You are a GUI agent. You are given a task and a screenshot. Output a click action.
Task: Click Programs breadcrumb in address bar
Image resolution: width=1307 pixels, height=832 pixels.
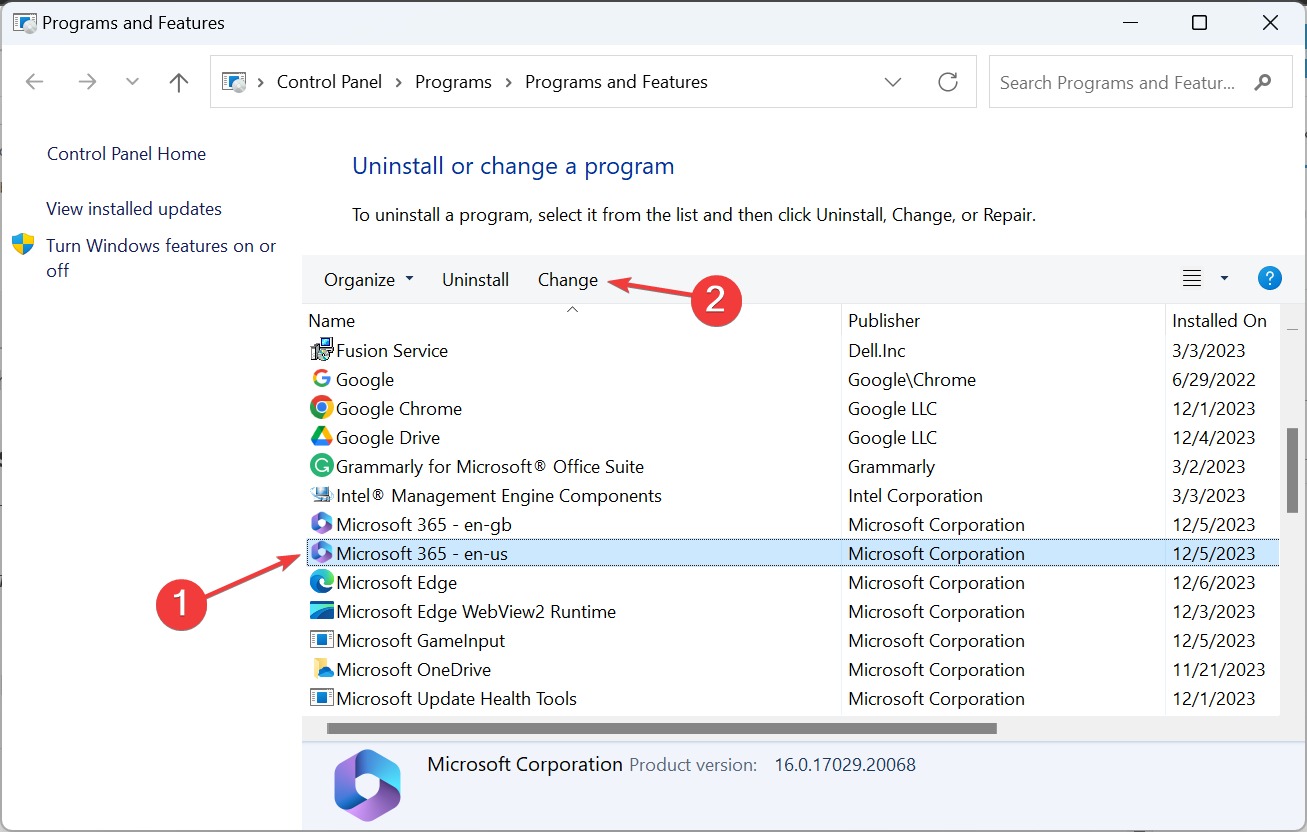pyautogui.click(x=453, y=82)
